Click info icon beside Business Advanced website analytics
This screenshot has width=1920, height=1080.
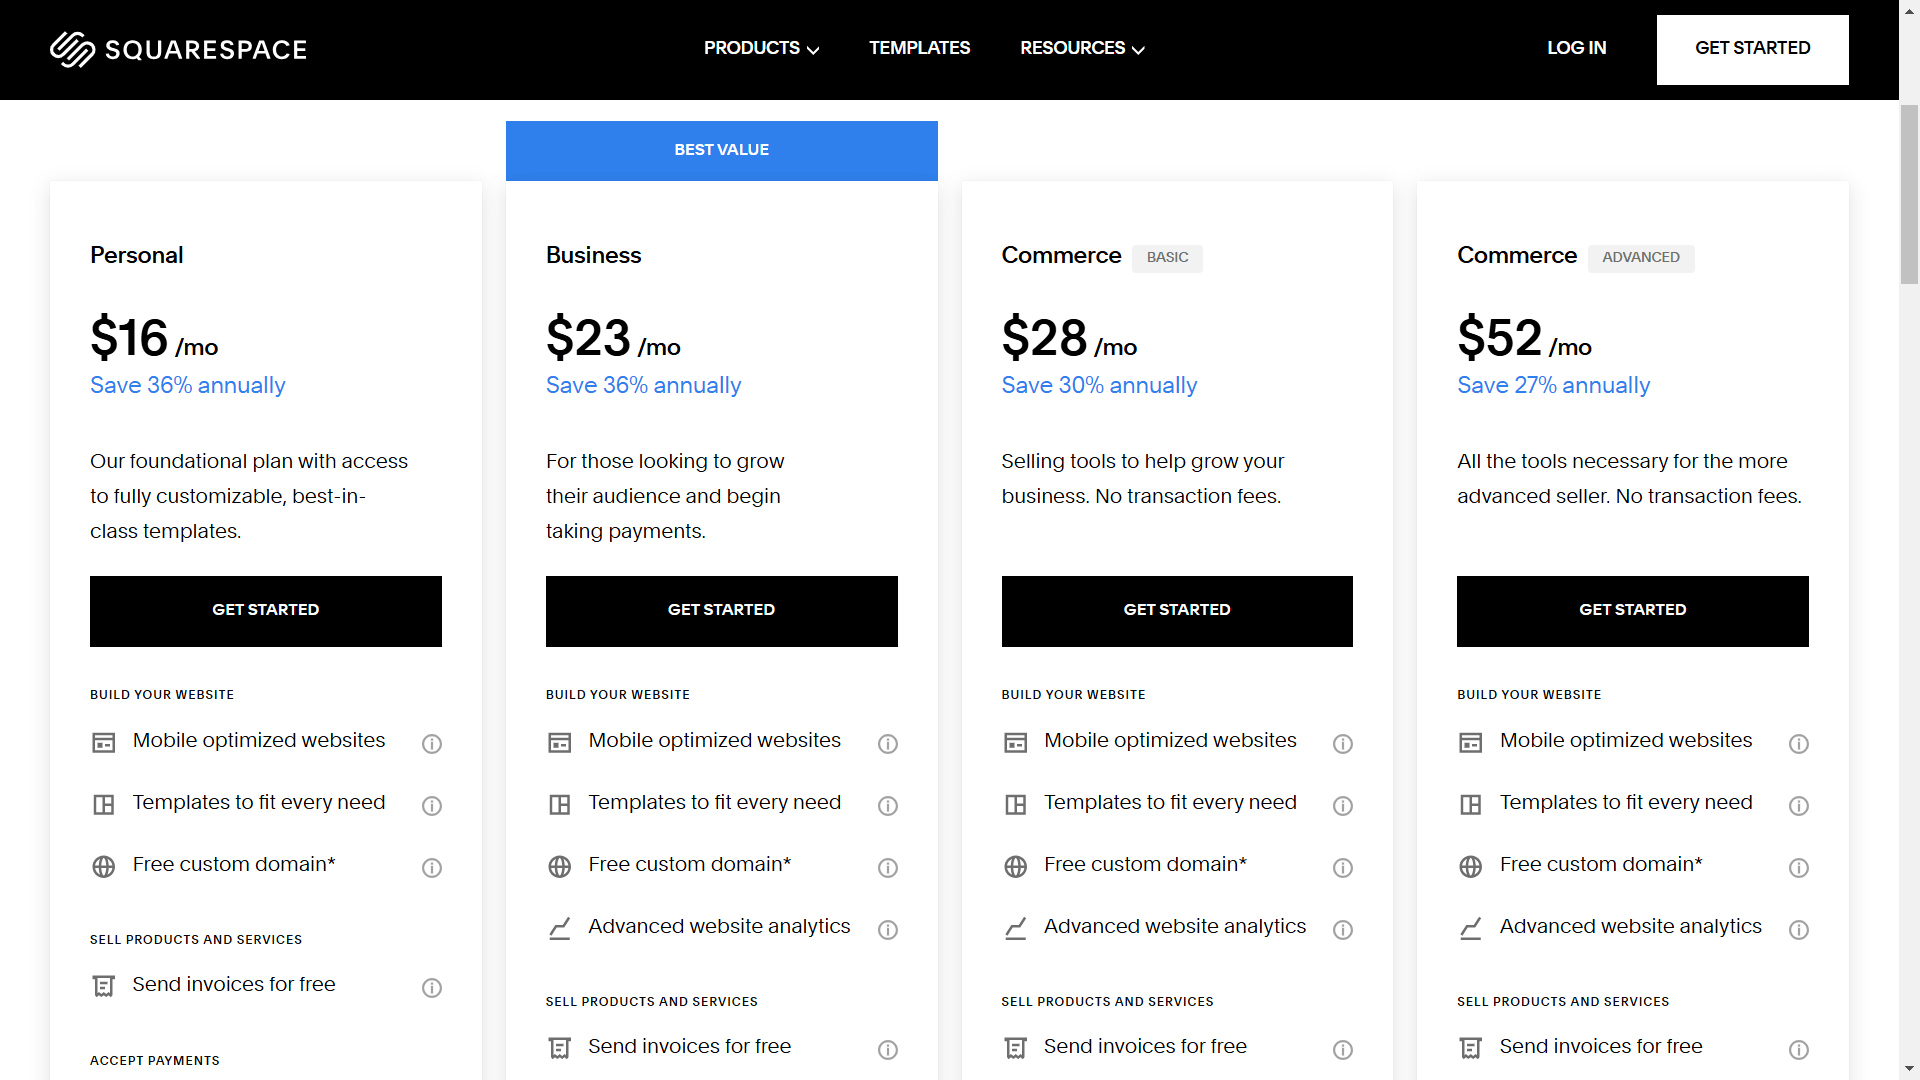[x=887, y=929]
